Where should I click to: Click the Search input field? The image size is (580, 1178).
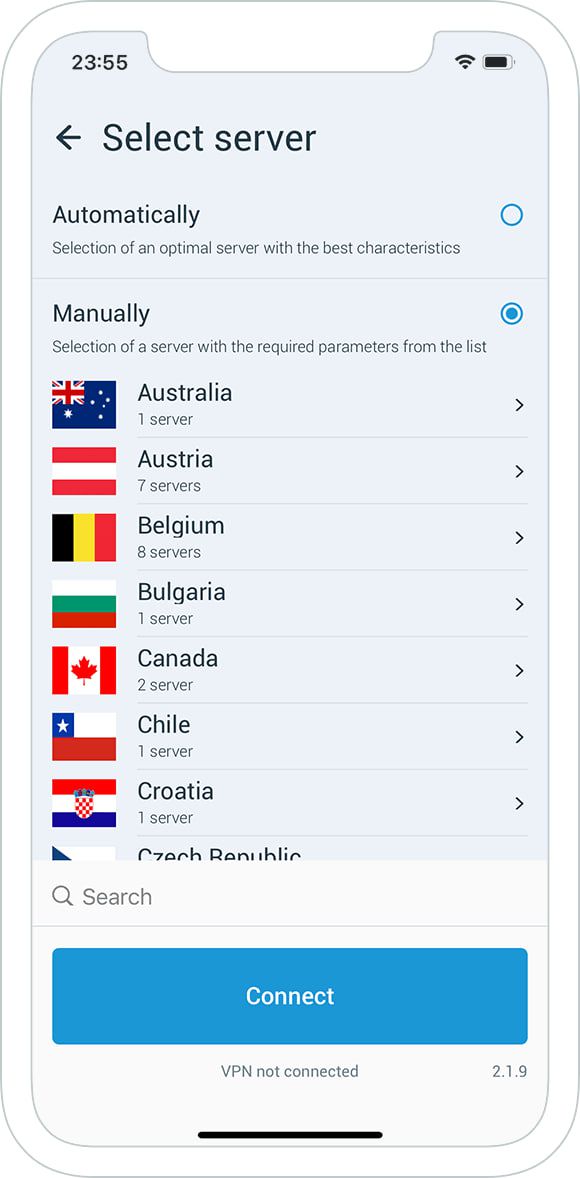200,896
